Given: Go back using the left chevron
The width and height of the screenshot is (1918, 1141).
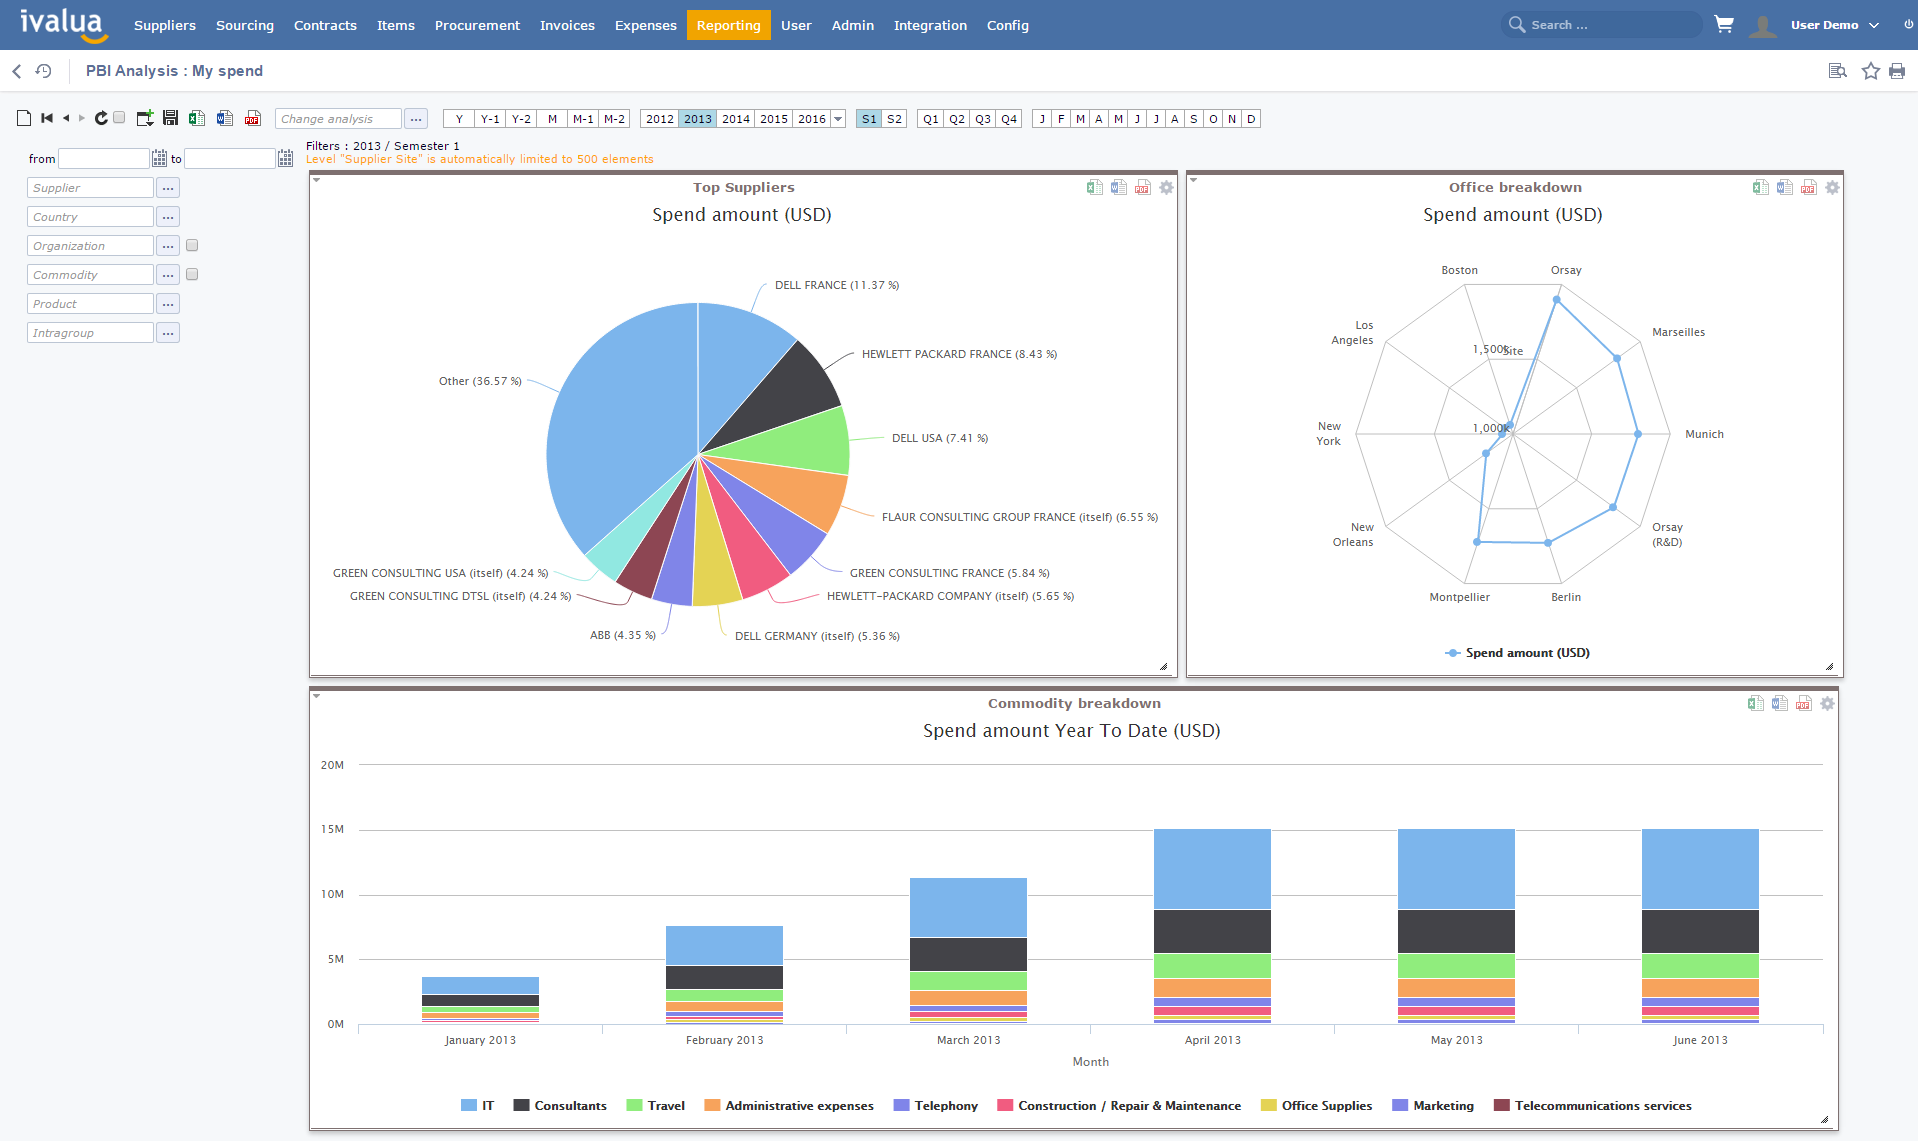Looking at the screenshot, I should pos(17,71).
